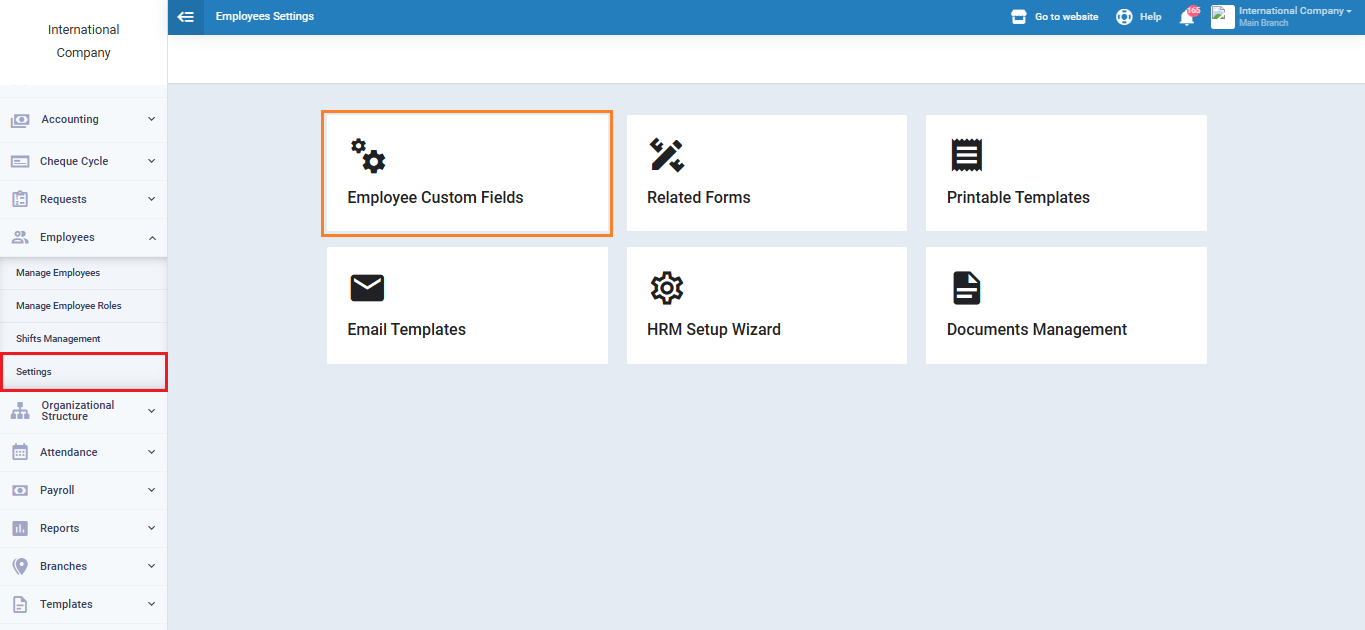Collapse sidebar using the top-left arrow icon

(186, 17)
